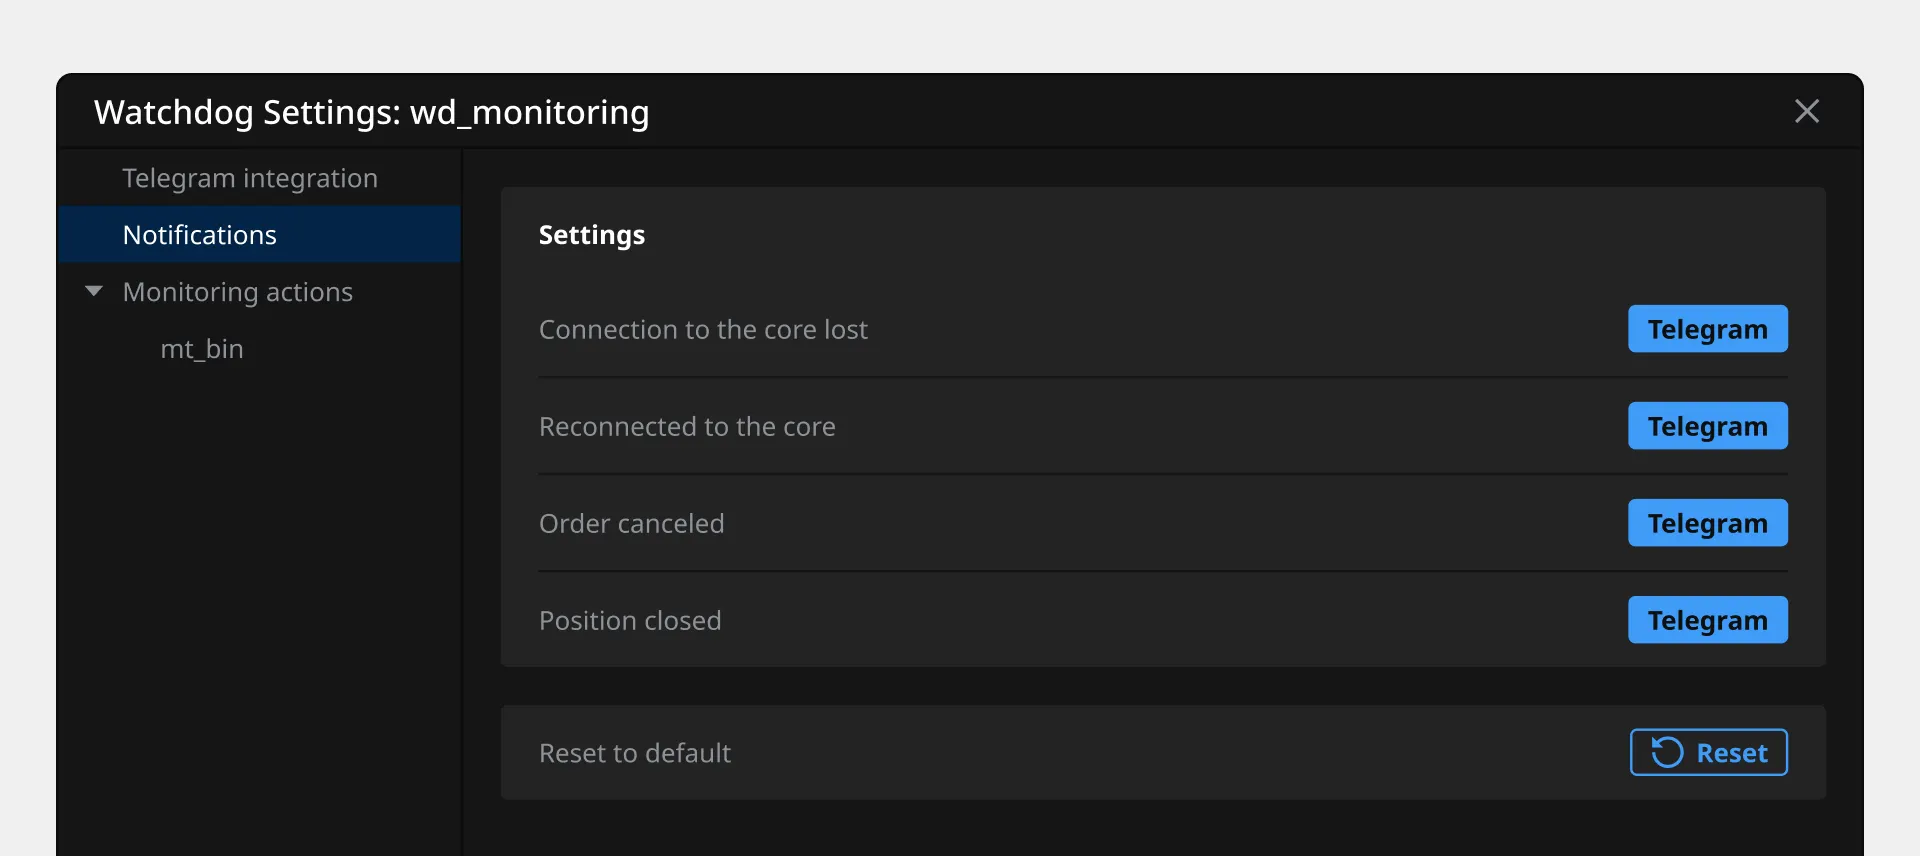This screenshot has width=1920, height=856.
Task: Select the Monitoring actions tree item
Action: (x=238, y=292)
